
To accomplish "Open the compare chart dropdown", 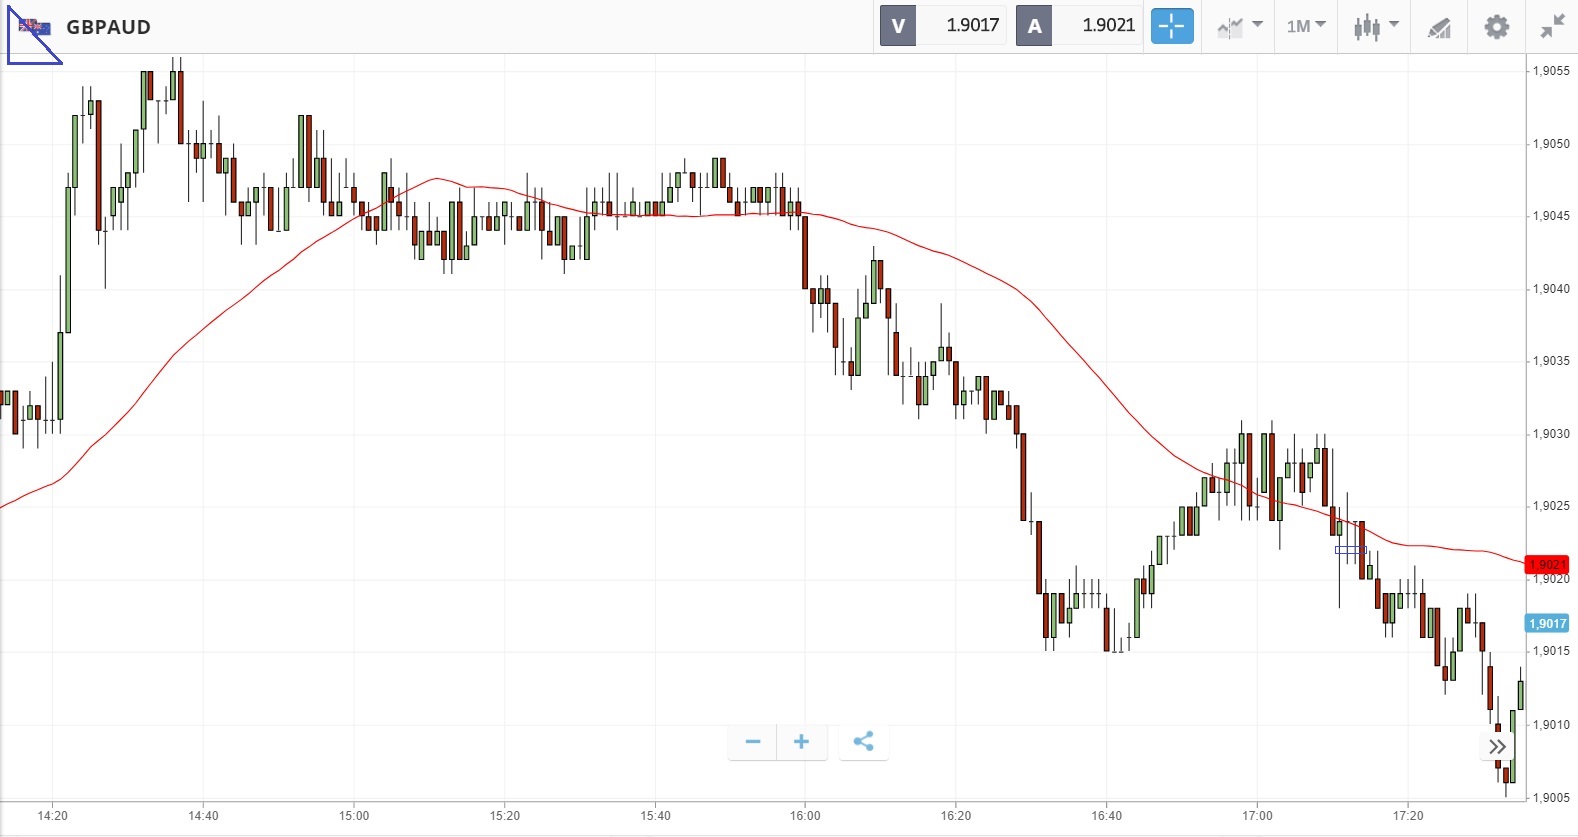I will 1239,26.
